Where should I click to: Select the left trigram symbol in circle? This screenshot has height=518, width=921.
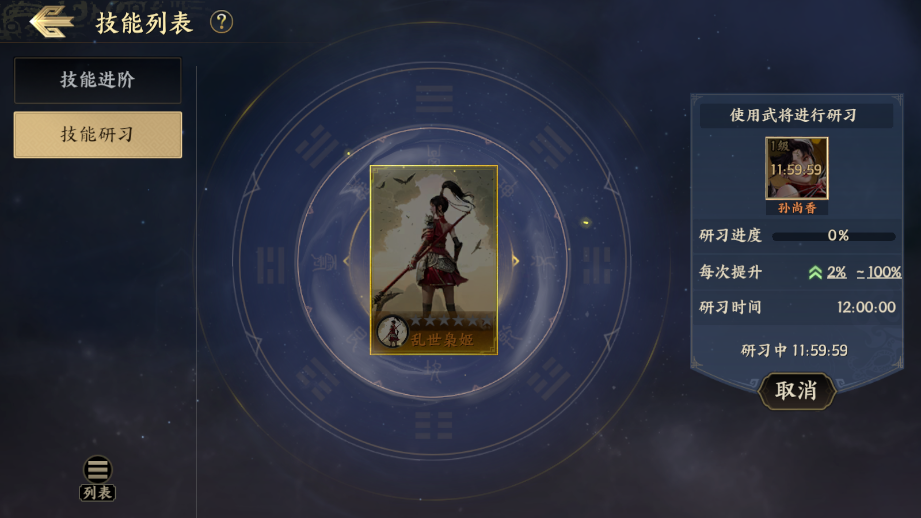point(271,265)
